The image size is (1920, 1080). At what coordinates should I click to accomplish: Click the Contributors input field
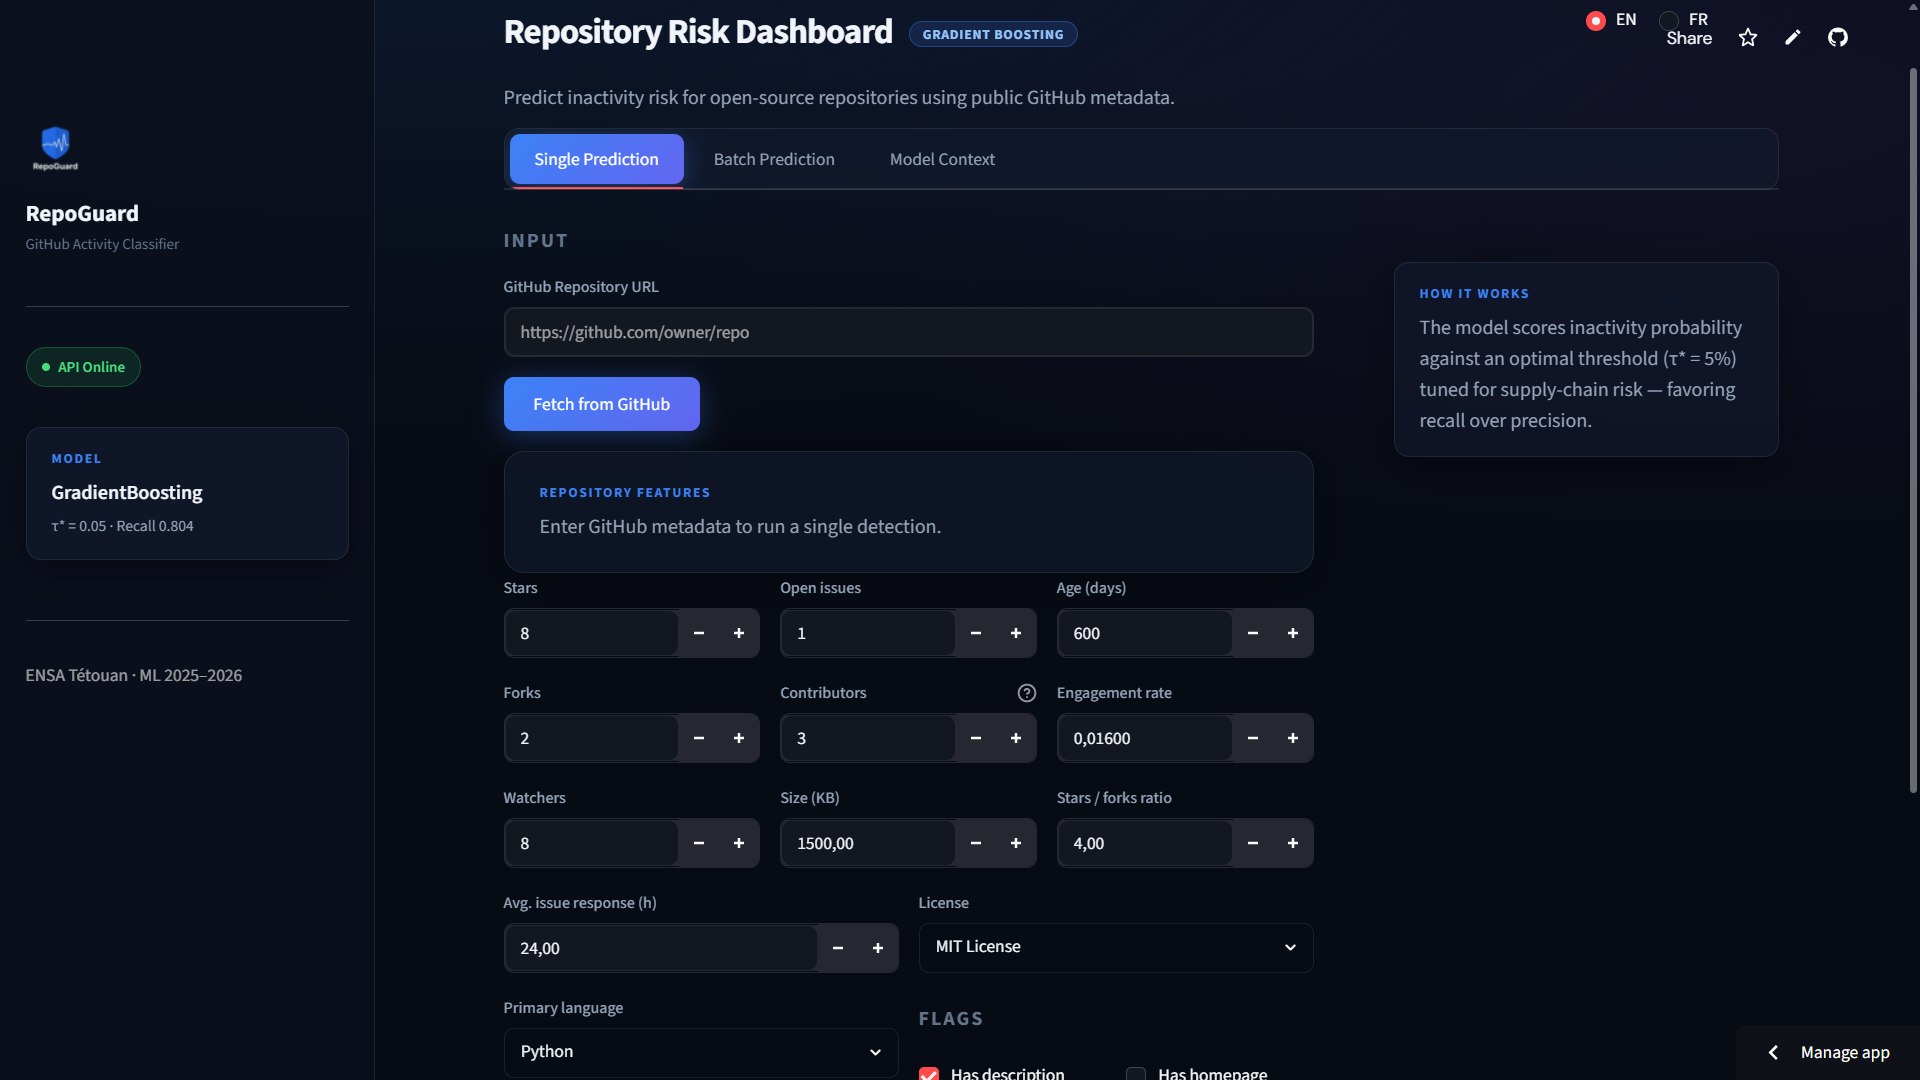pyautogui.click(x=868, y=738)
